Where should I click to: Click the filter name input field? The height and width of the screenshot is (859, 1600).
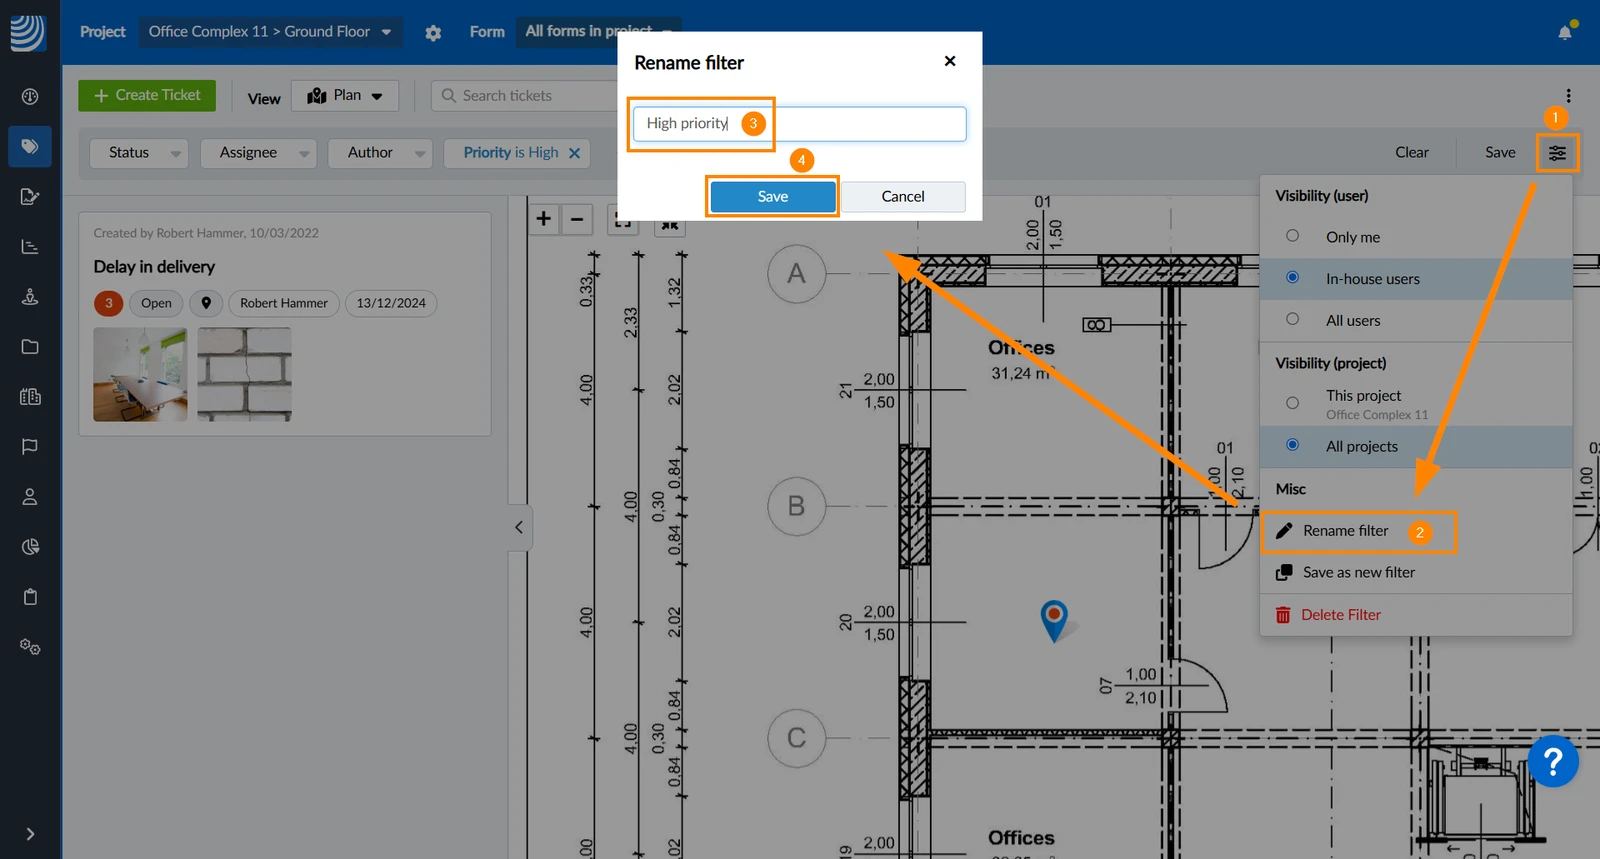pos(800,124)
